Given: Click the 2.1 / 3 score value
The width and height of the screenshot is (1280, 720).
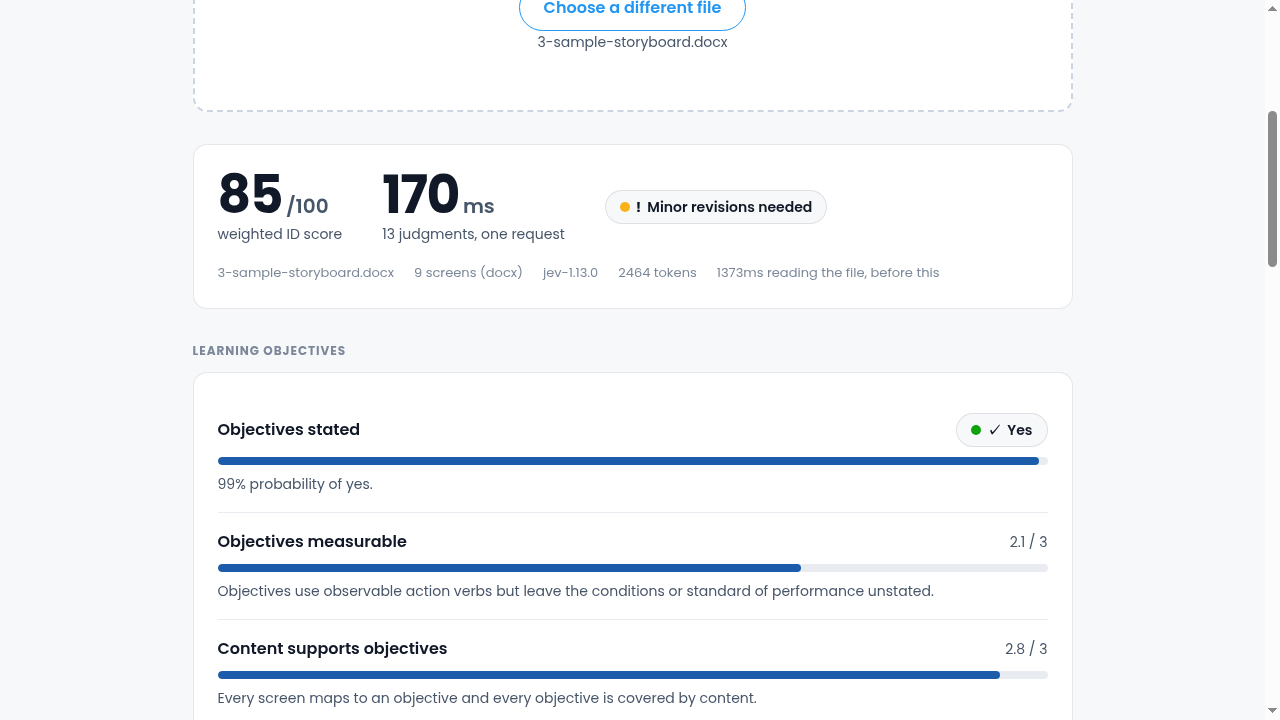Looking at the screenshot, I should [x=1028, y=542].
